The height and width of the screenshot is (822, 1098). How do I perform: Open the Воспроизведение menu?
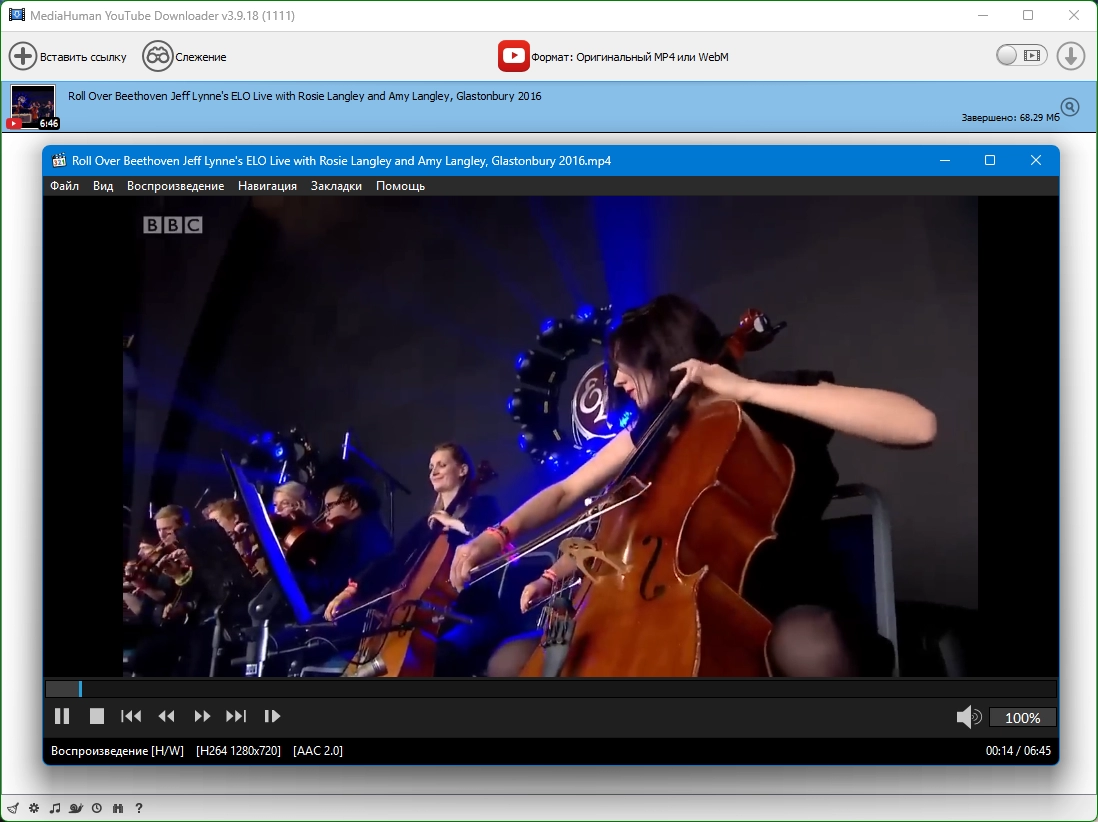pyautogui.click(x=175, y=186)
